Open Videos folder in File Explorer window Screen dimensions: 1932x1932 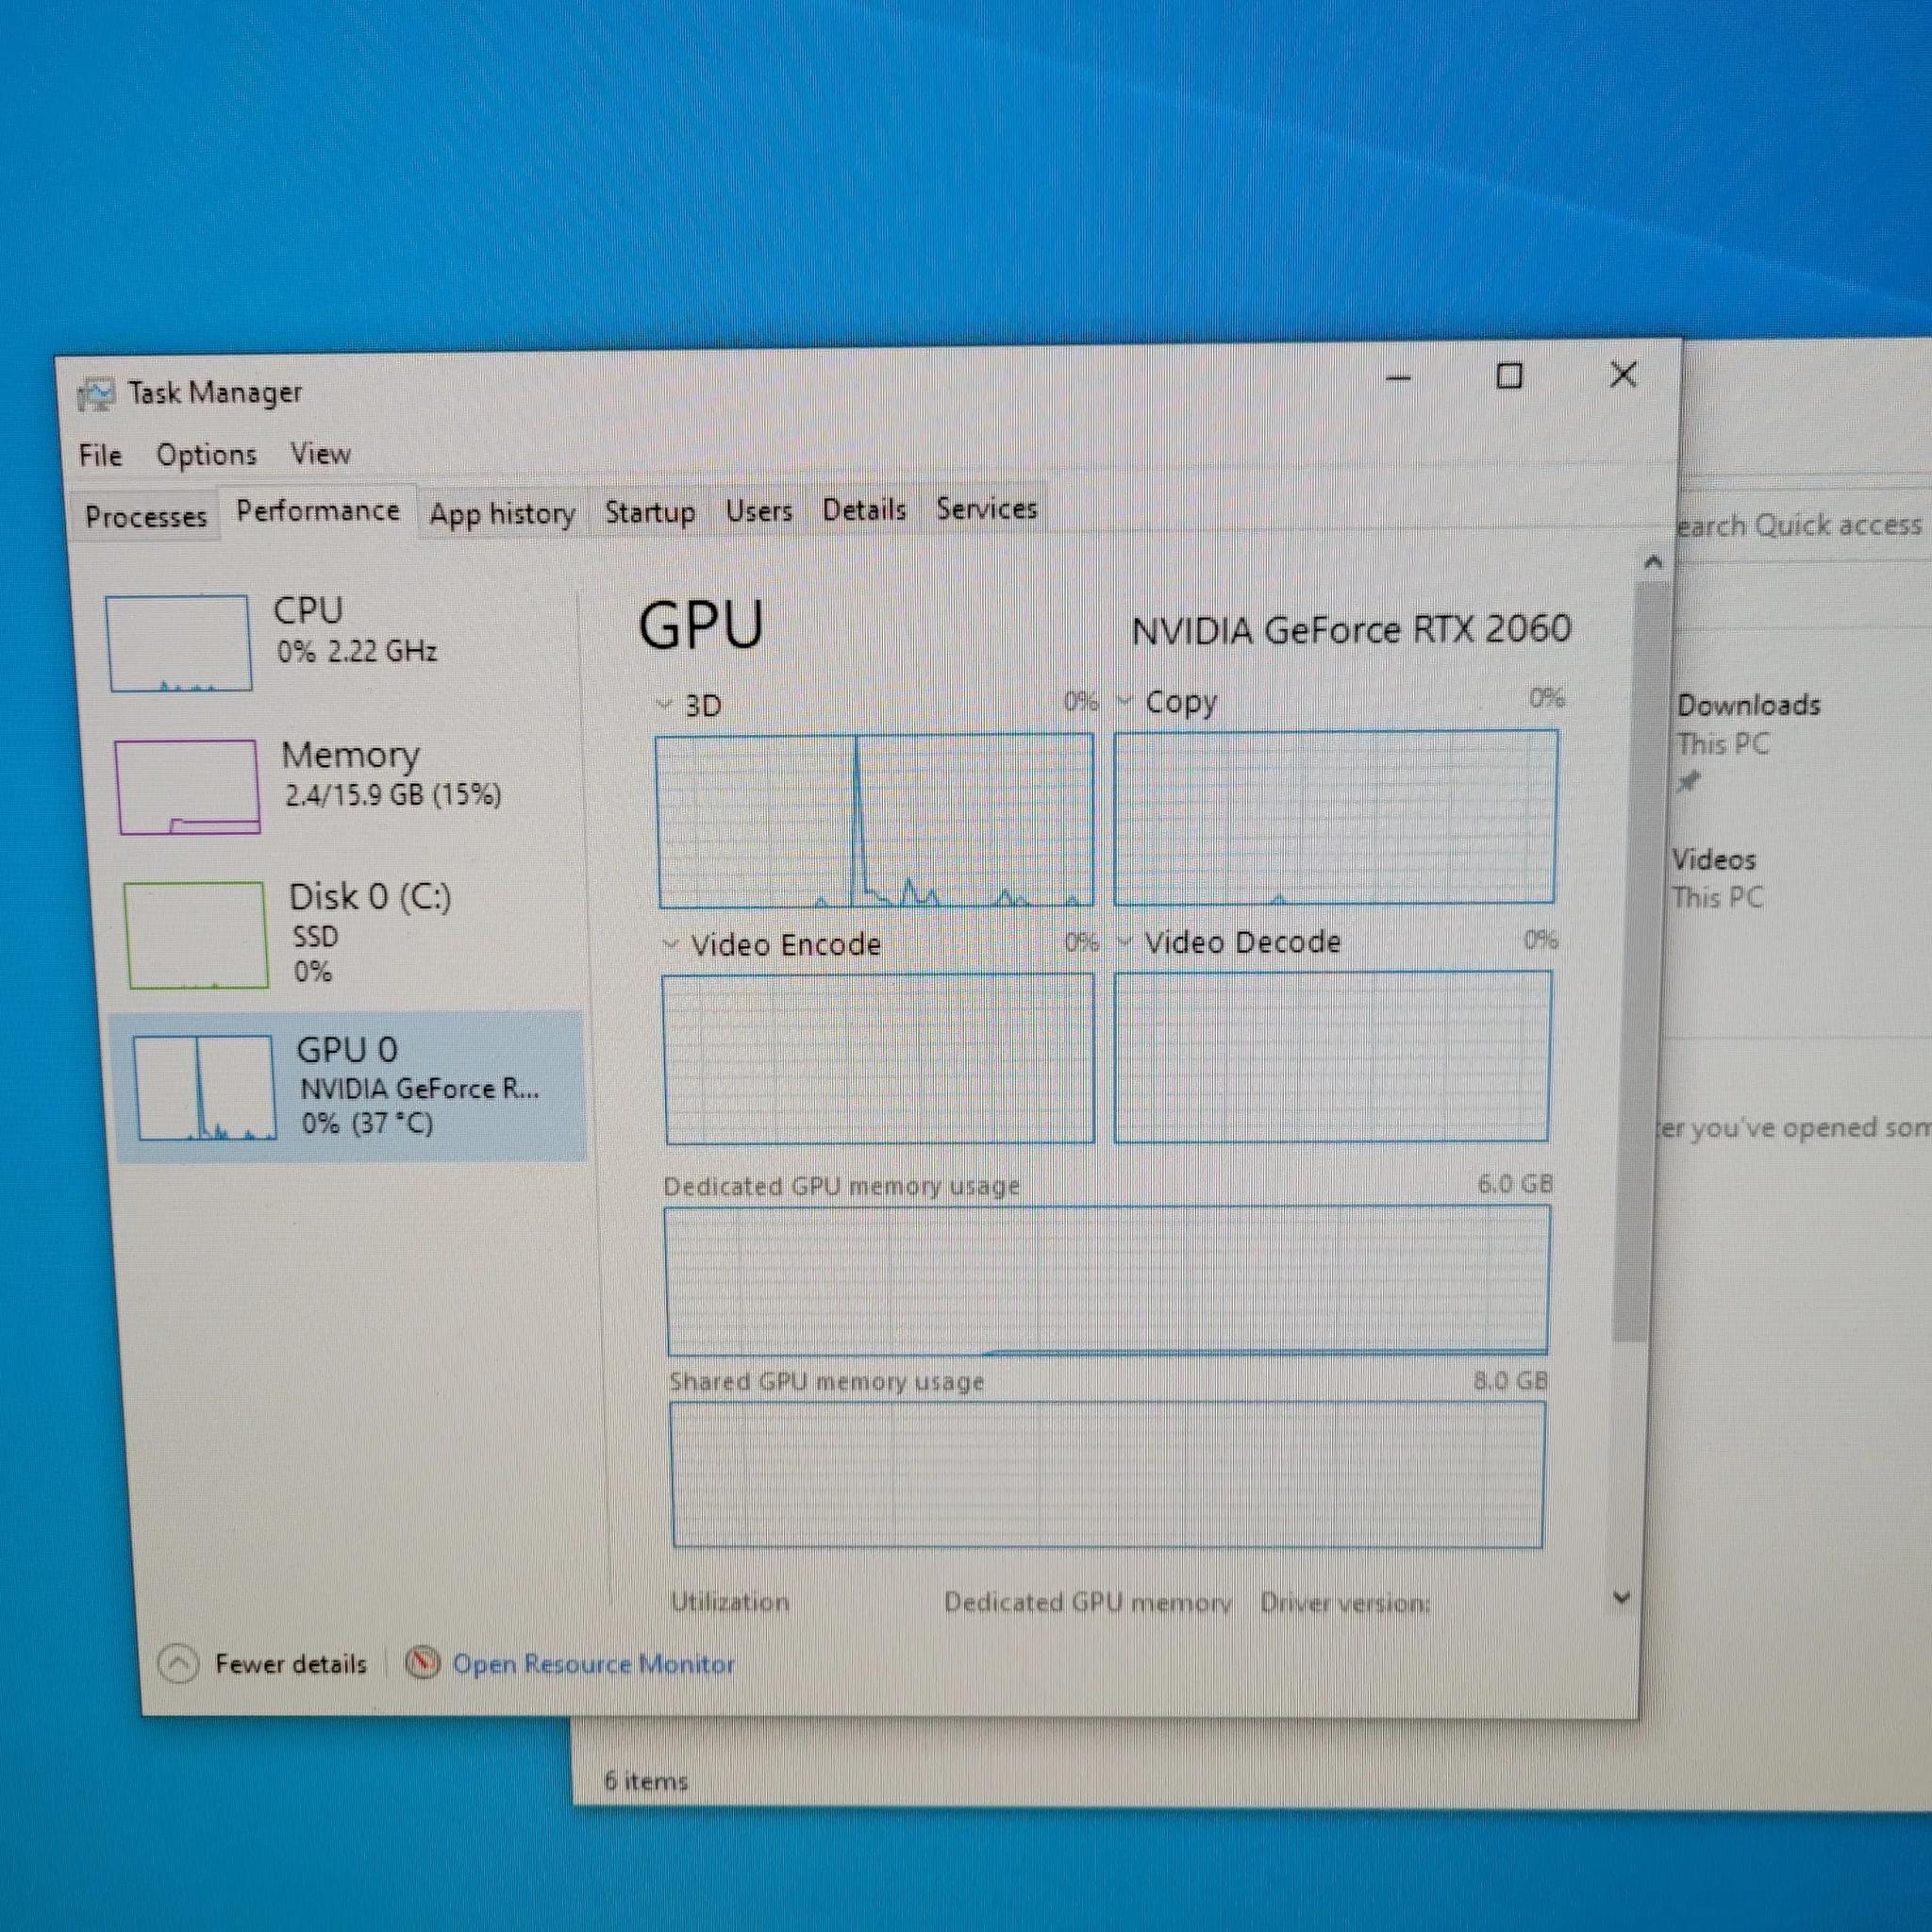pos(1714,859)
